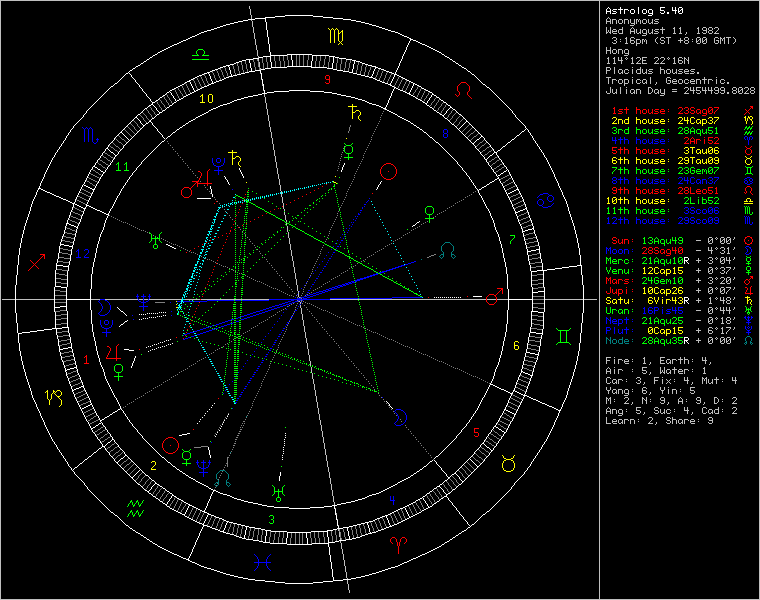Image resolution: width=760 pixels, height=600 pixels.
Task: Select house number 7 on the chart wheel
Action: 512,239
